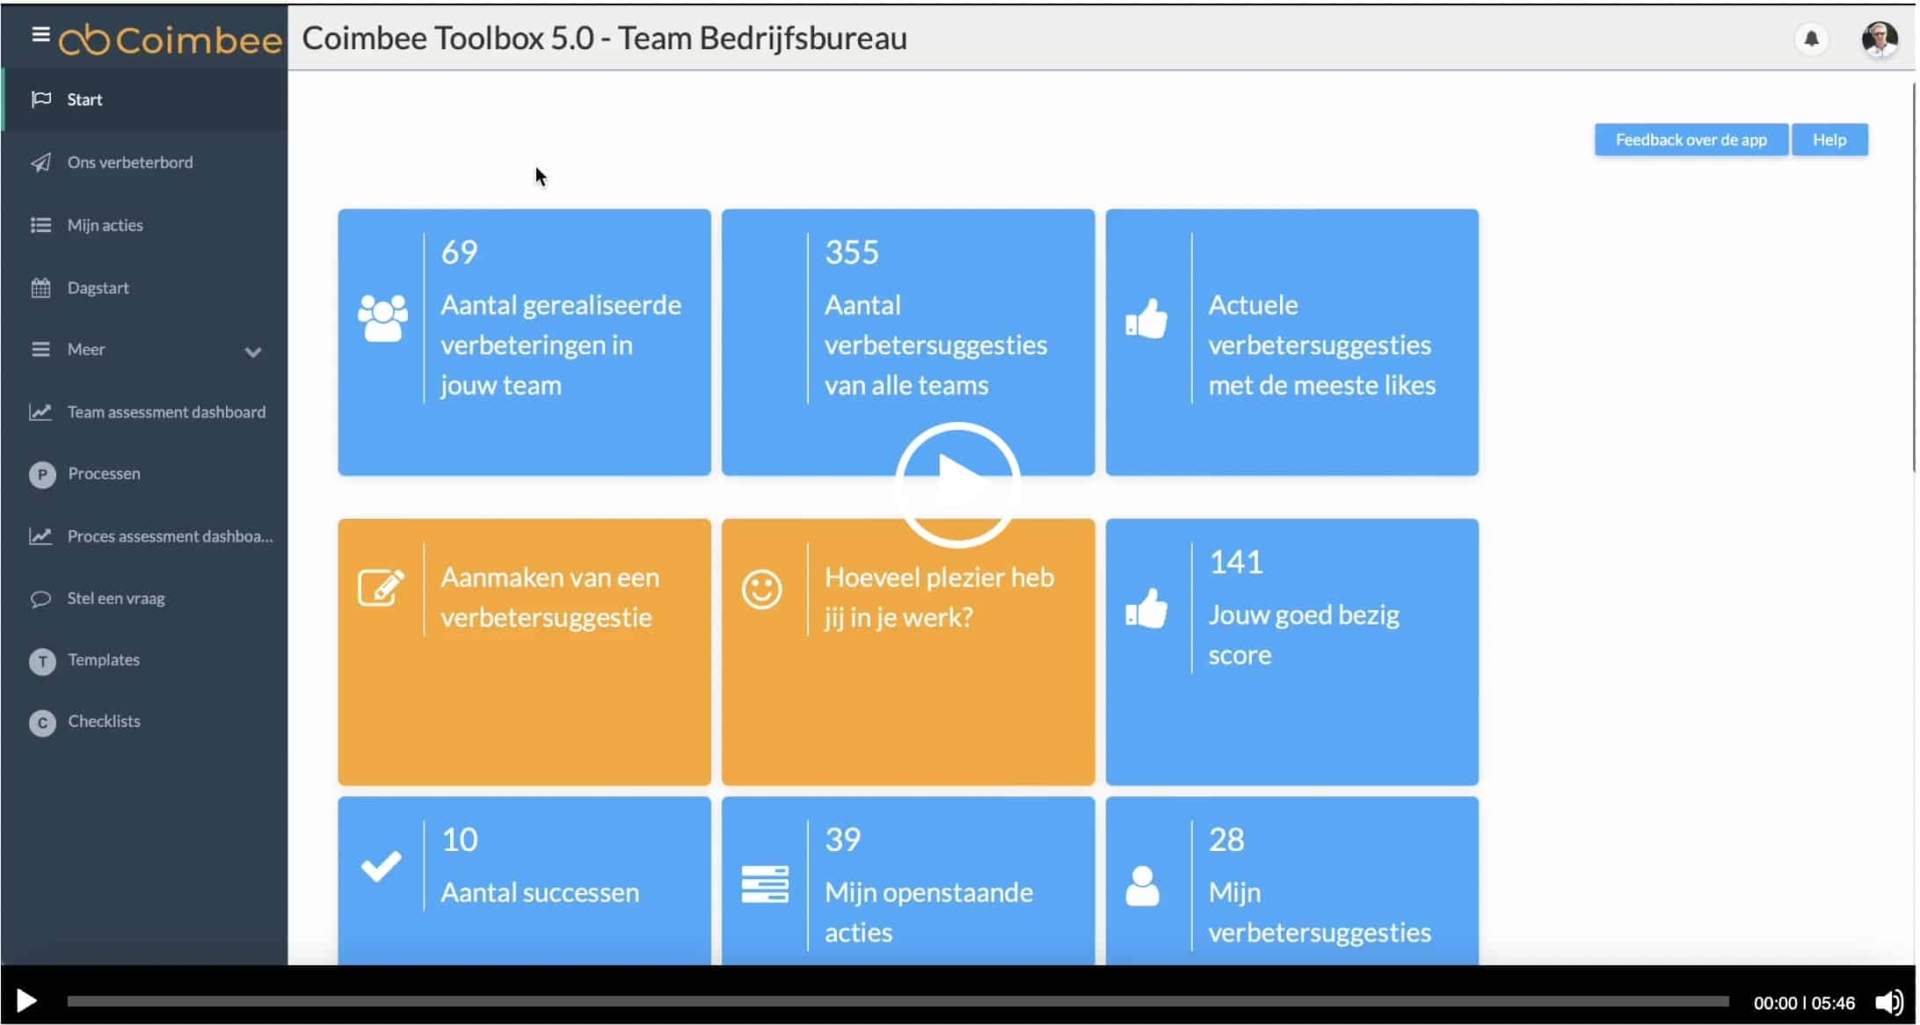Click the speech bubble icon for Stel een vraag
The height and width of the screenshot is (1025, 1920).
pos(41,598)
